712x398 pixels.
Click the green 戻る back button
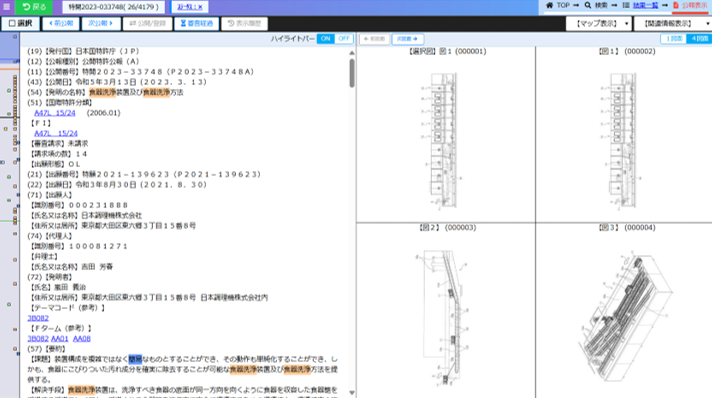[34, 6]
